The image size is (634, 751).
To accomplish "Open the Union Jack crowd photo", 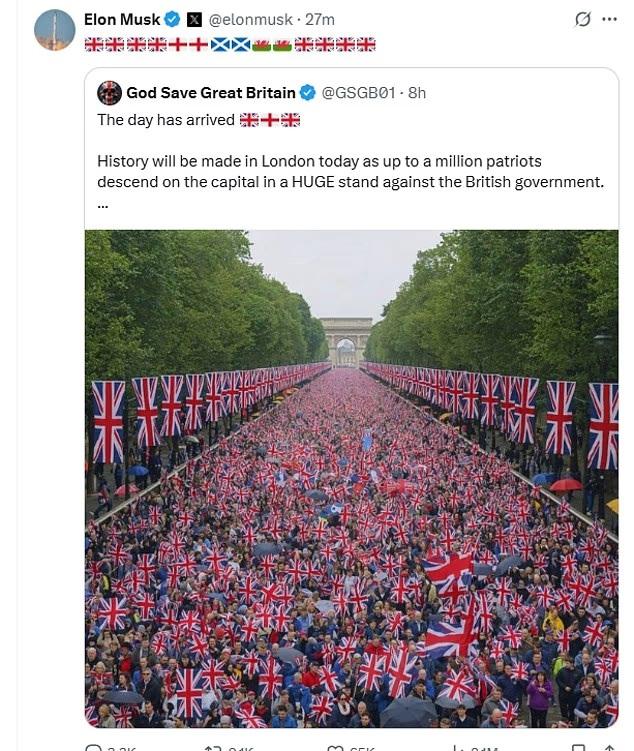I will pyautogui.click(x=351, y=478).
